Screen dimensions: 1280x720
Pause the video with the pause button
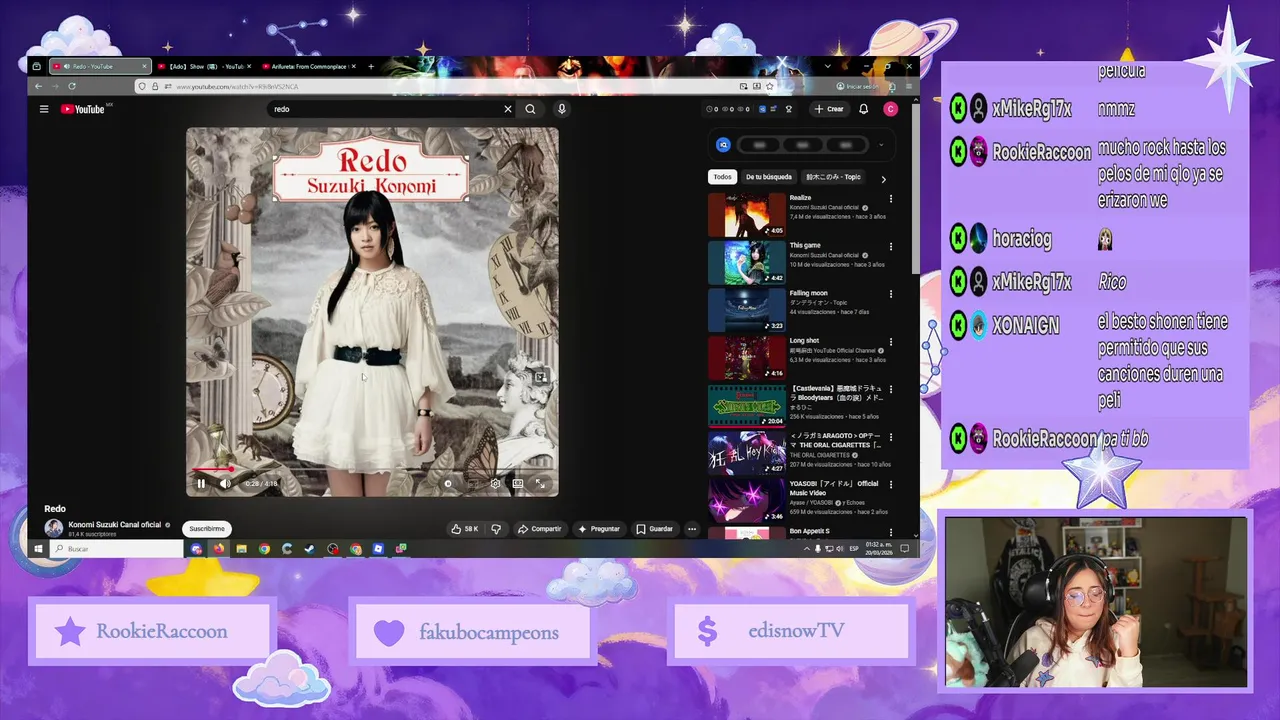coord(201,484)
